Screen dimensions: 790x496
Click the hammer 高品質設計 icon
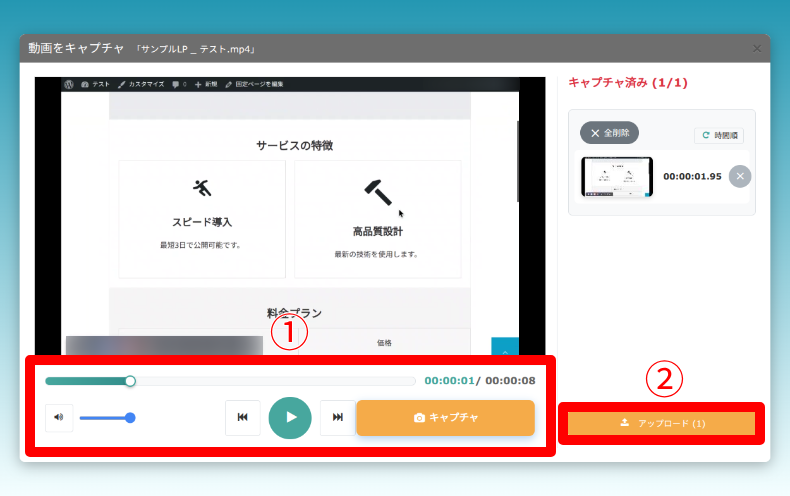pos(378,192)
